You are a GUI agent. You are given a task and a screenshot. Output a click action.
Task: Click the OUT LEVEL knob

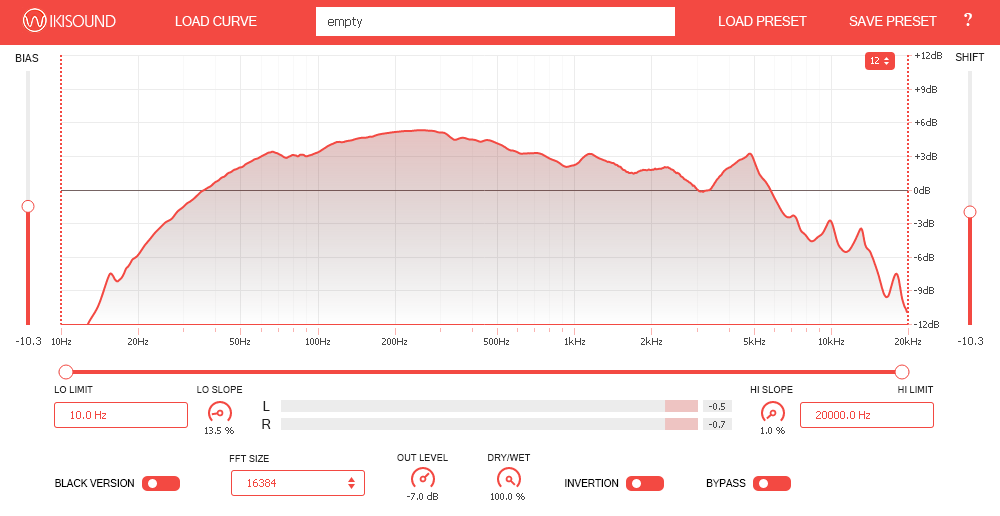tap(422, 478)
